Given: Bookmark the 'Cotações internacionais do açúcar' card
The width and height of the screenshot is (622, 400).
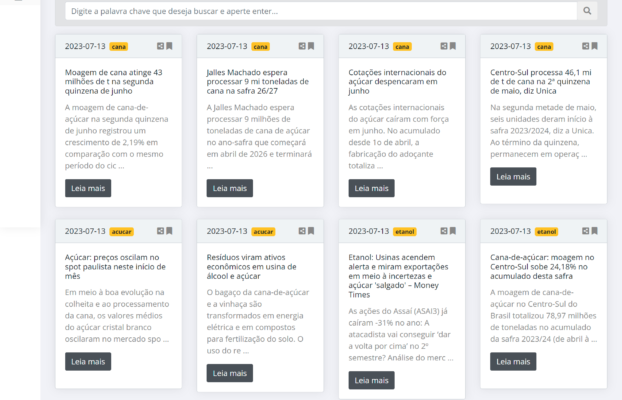Looking at the screenshot, I should point(453,46).
